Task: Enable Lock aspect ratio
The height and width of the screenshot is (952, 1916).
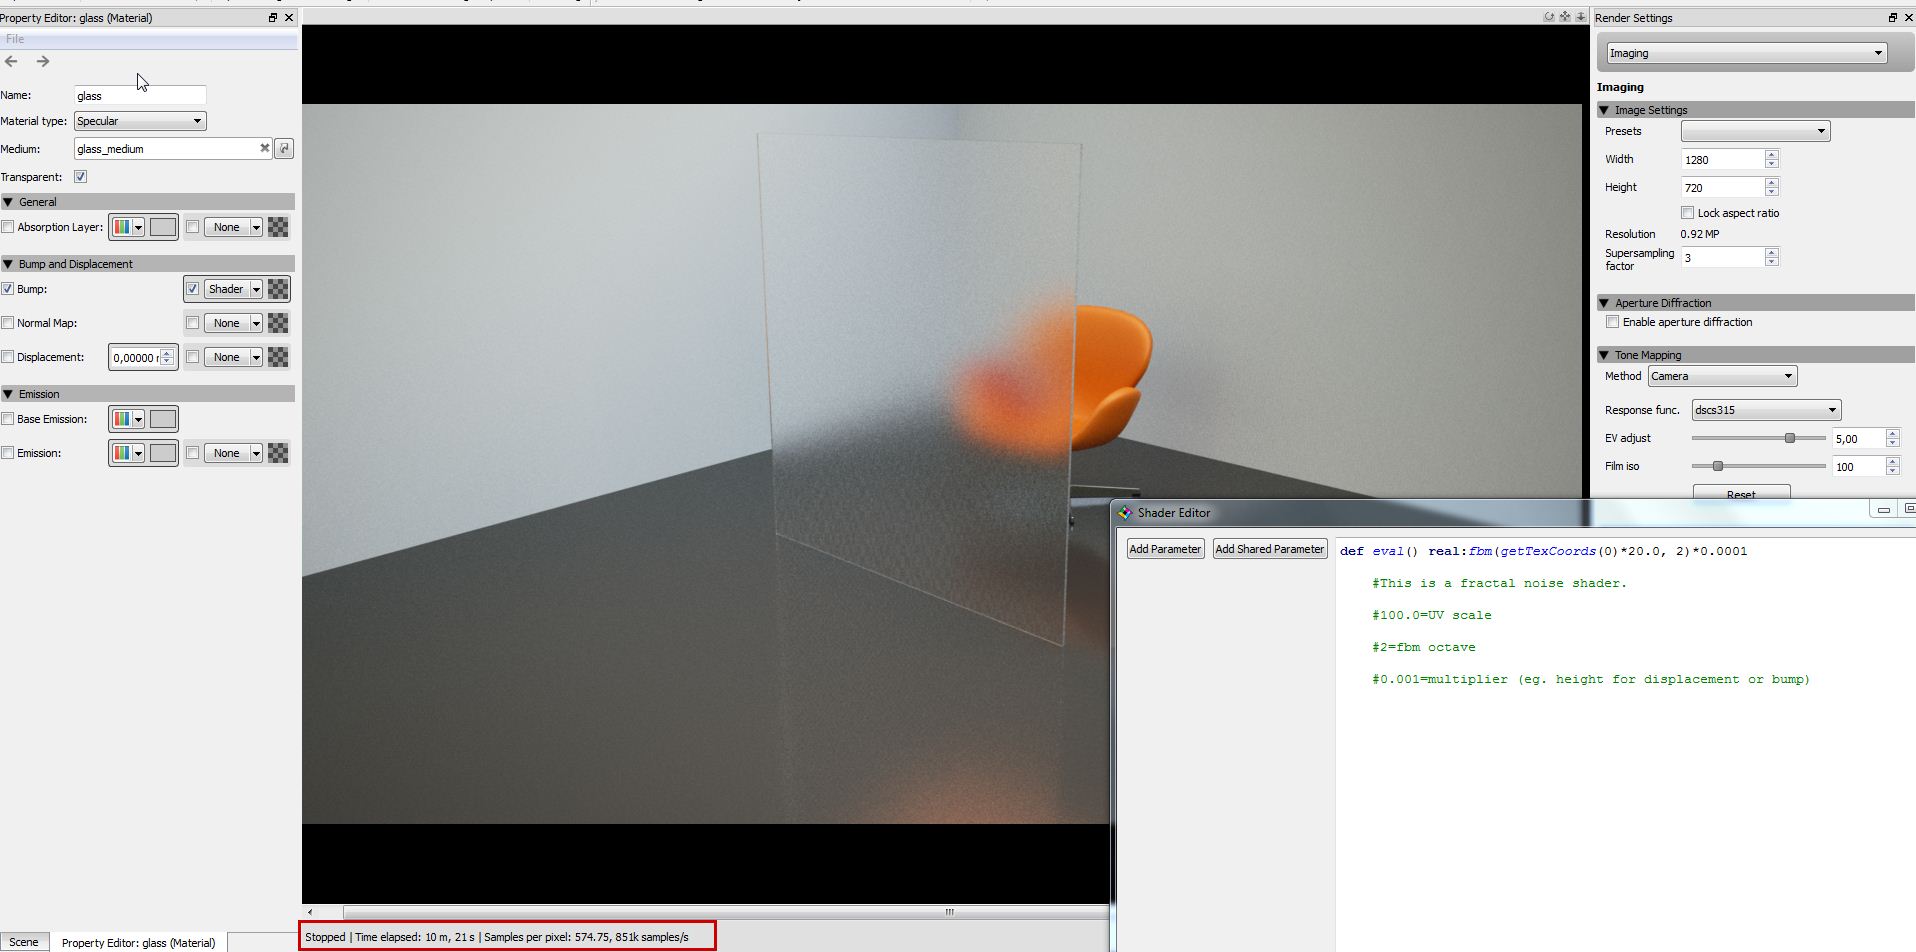Action: pos(1688,213)
